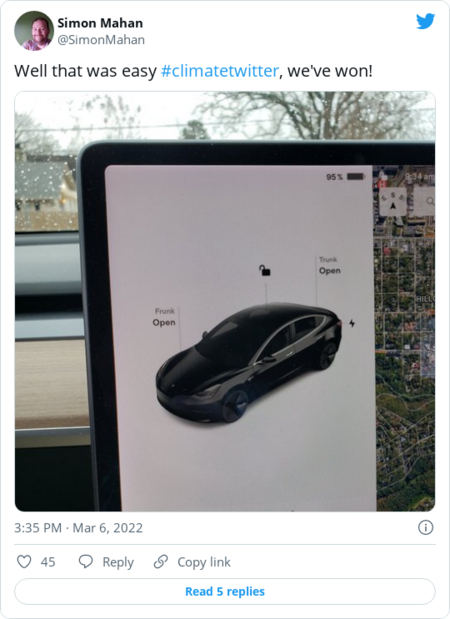Click the copy link chain icon
Viewport: 450px width, 619px height.
(x=161, y=561)
